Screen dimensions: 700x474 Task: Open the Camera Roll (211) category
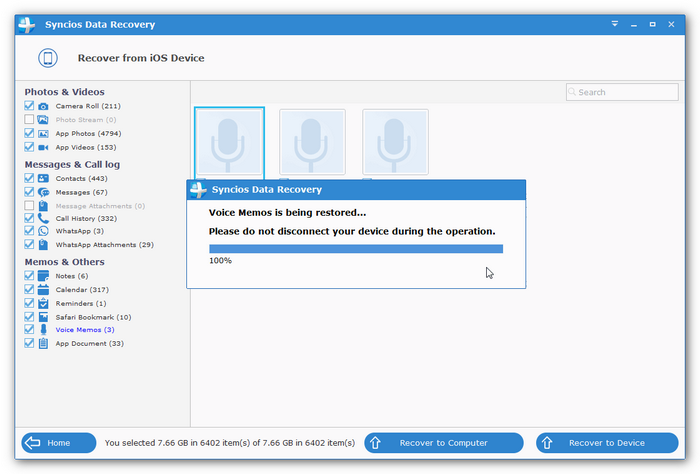point(88,106)
